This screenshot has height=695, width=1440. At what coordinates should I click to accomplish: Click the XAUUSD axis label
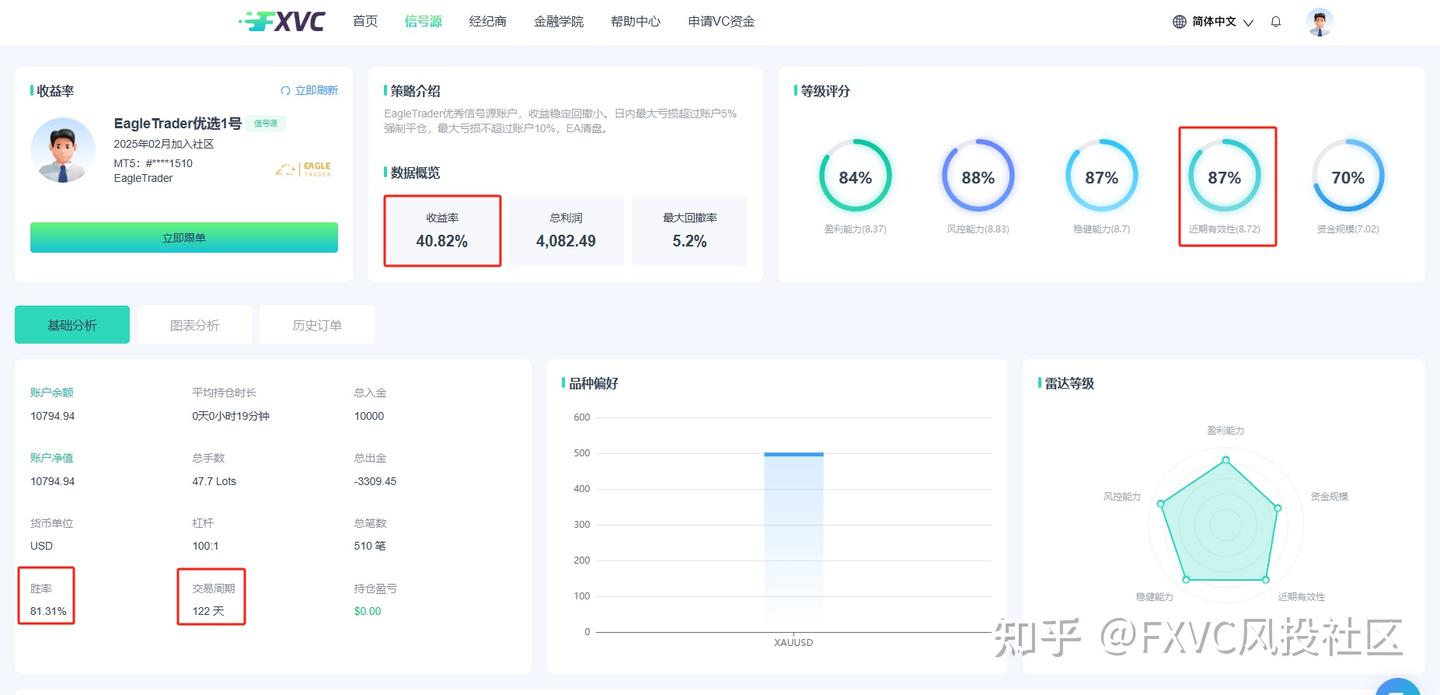(794, 643)
